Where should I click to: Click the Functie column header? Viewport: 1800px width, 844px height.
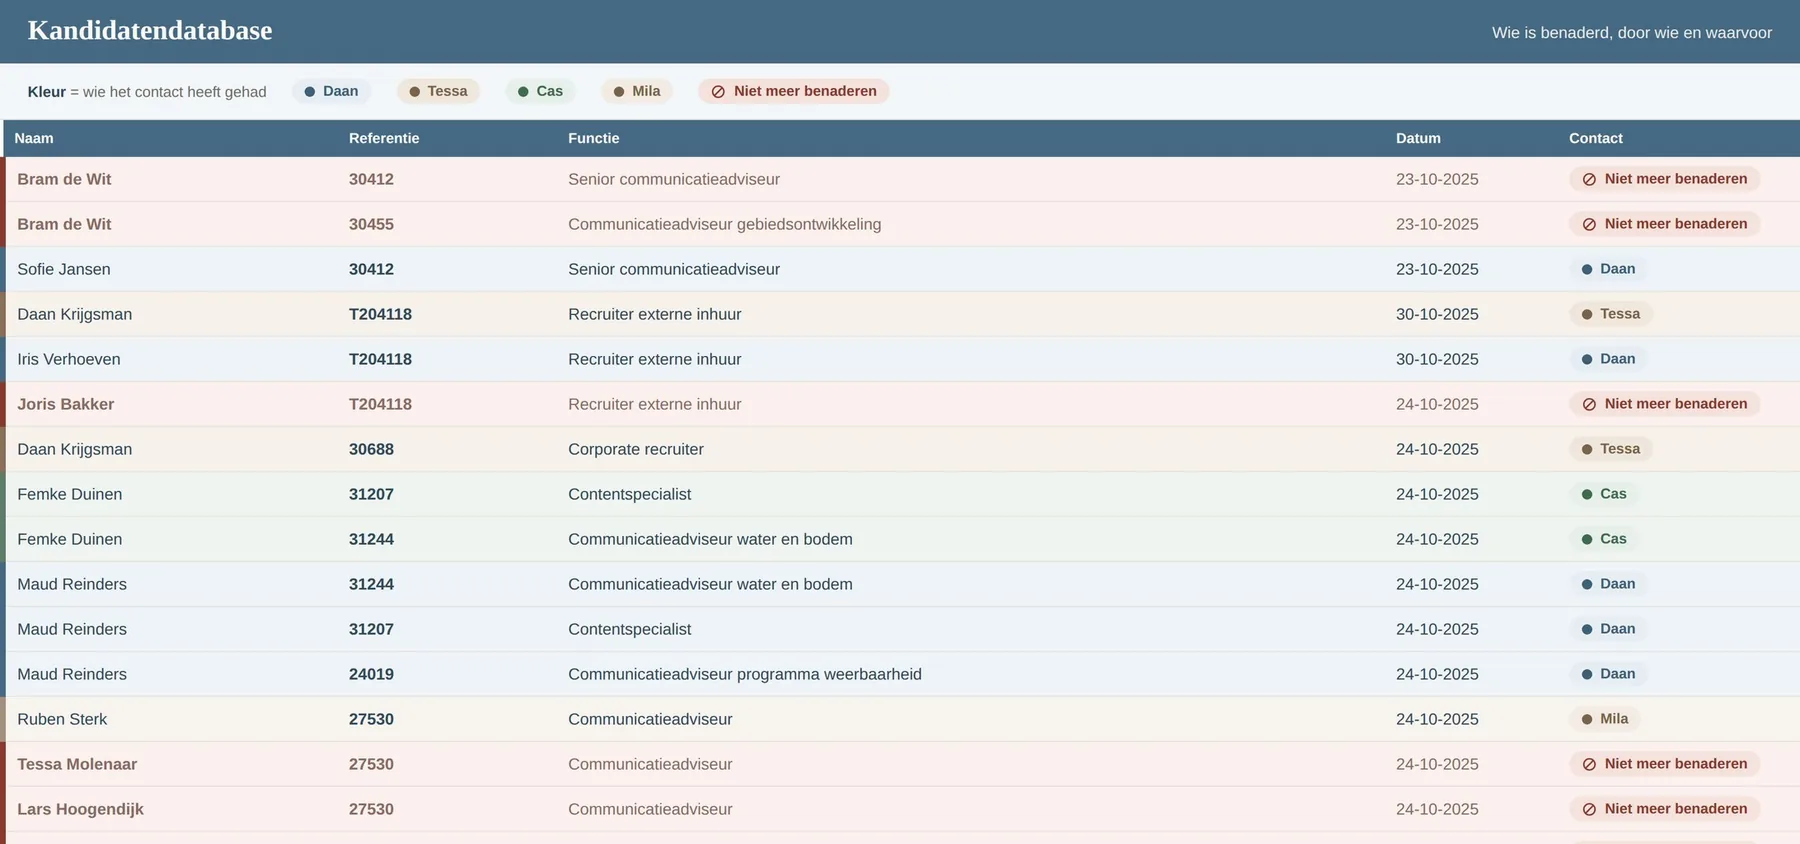[594, 138]
